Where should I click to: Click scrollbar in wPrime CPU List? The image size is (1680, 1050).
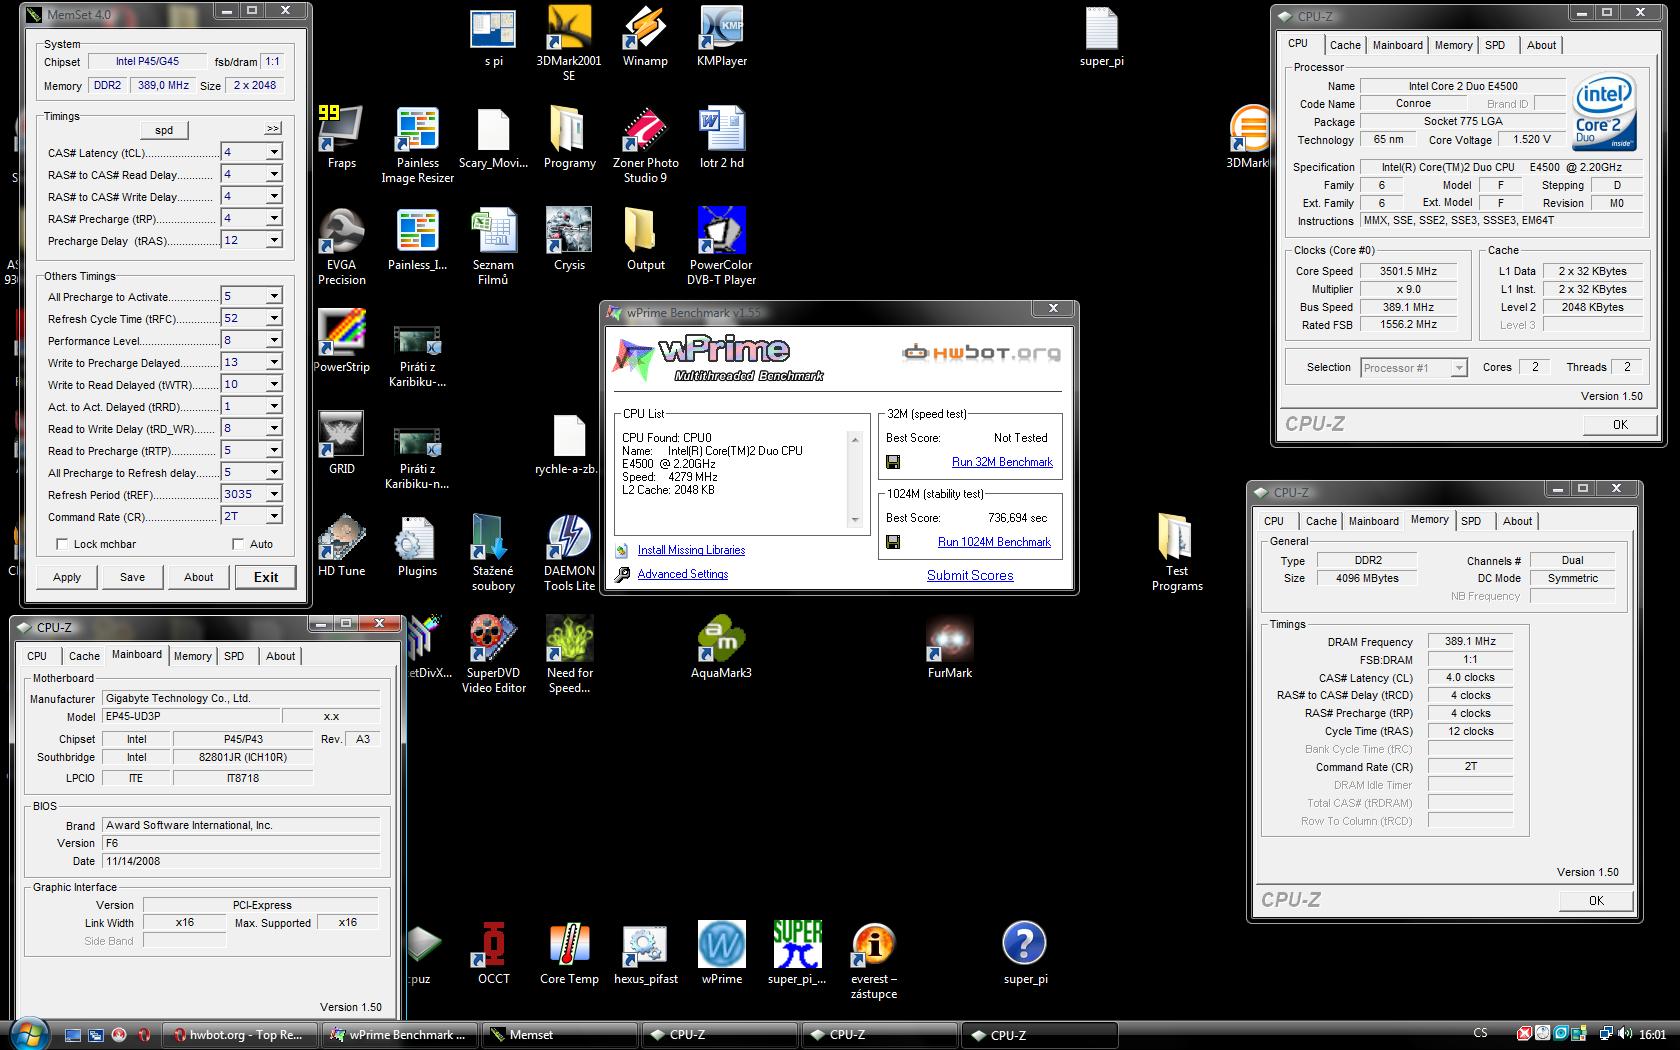(x=855, y=479)
